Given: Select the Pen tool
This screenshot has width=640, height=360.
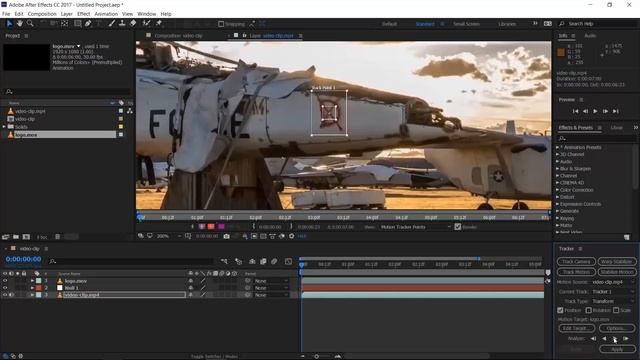Looking at the screenshot, I should tap(88, 24).
